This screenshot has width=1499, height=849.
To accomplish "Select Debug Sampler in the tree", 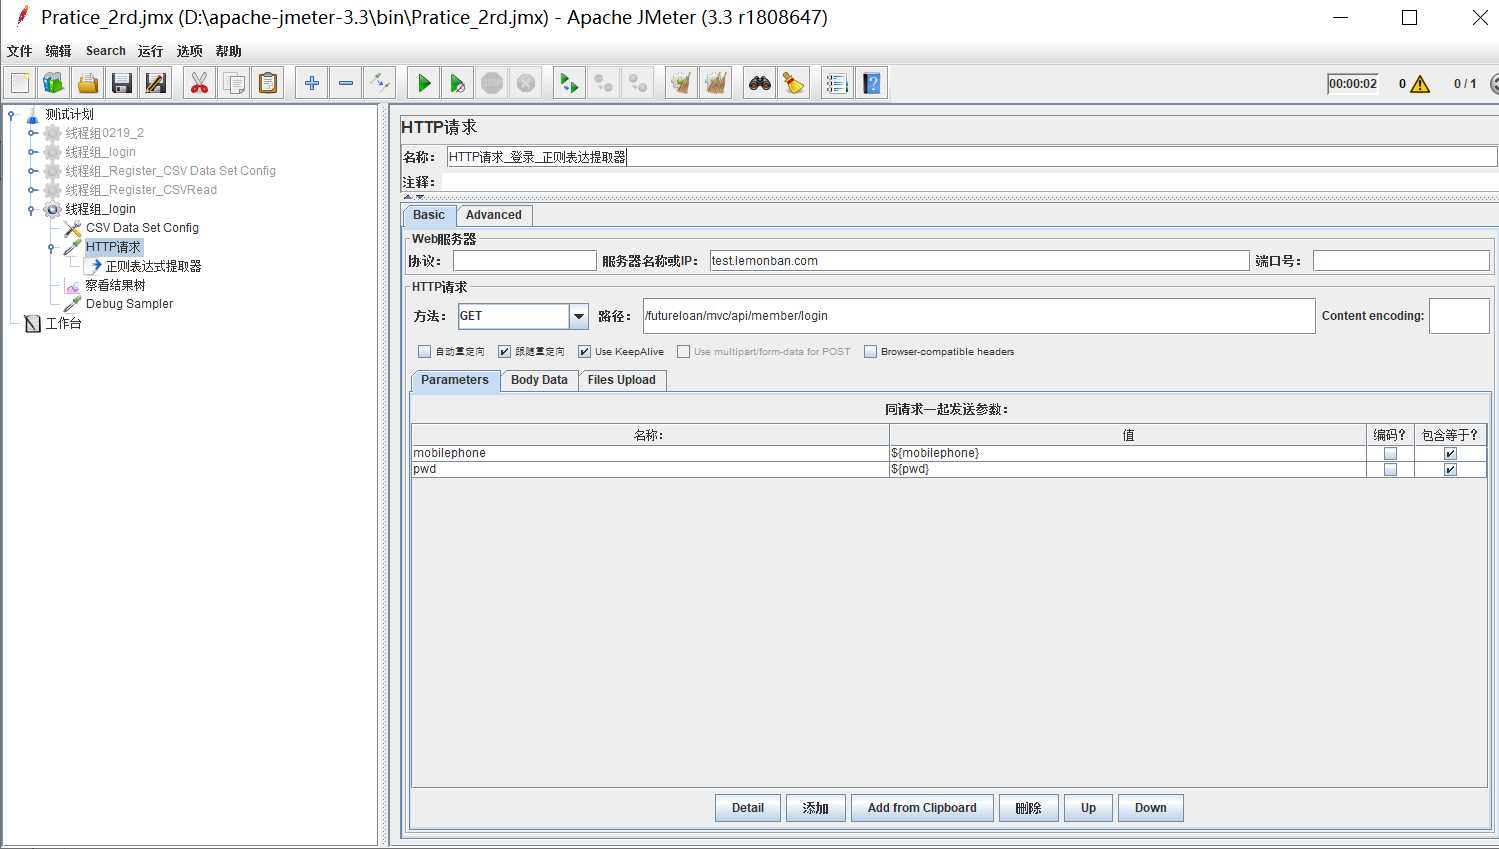I will [x=129, y=304].
